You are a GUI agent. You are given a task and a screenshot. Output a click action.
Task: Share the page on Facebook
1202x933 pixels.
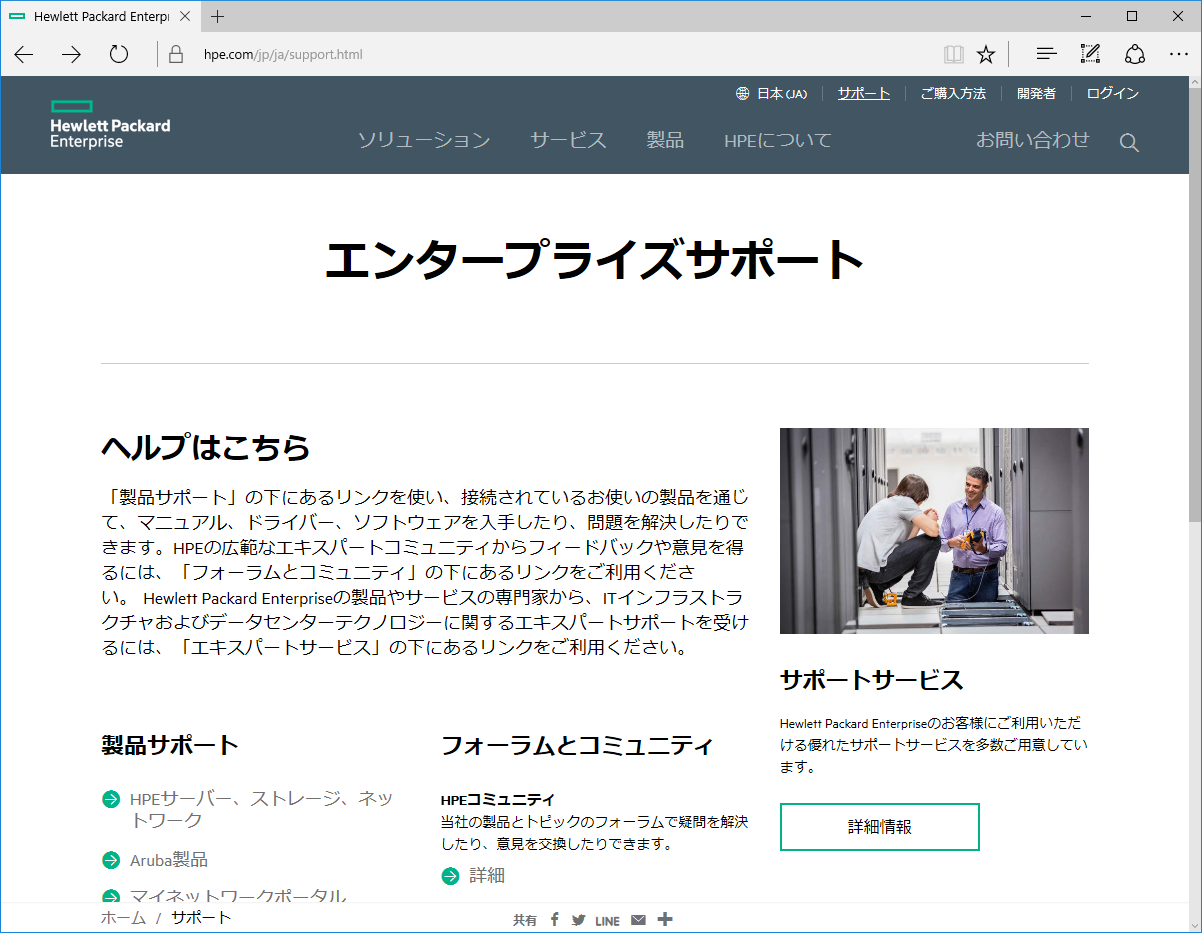(x=554, y=920)
